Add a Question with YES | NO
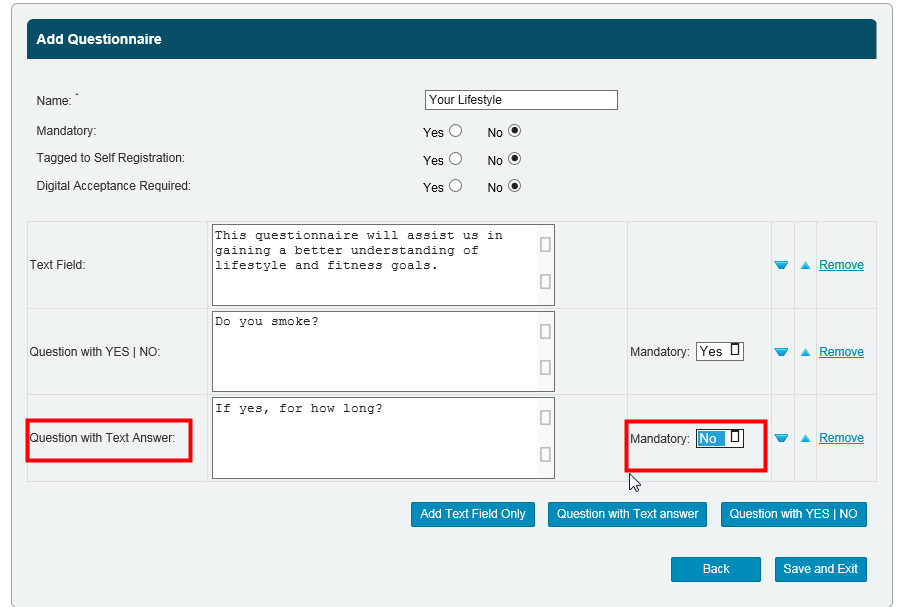The image size is (916, 607). point(793,514)
